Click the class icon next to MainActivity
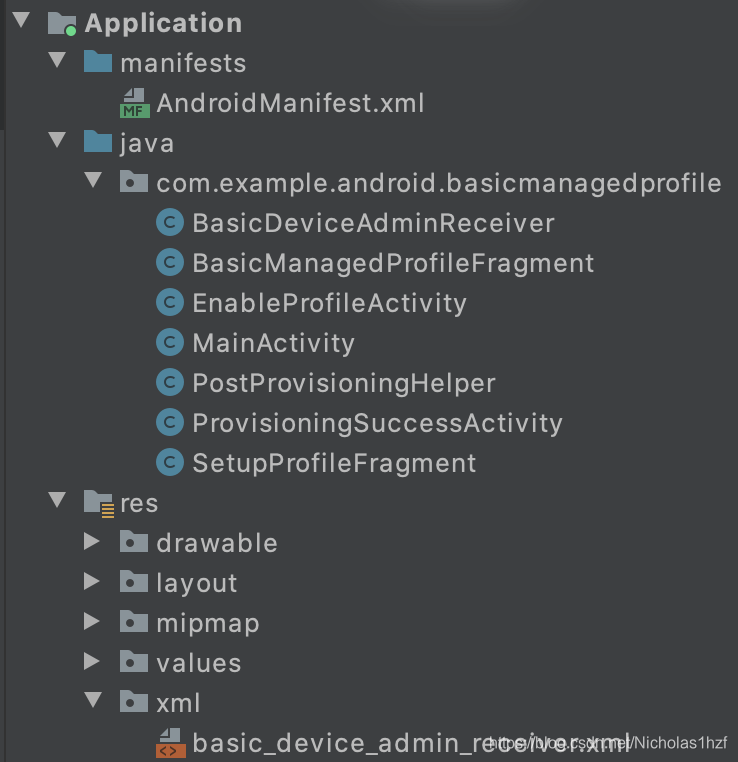The width and height of the screenshot is (738, 762). 170,342
